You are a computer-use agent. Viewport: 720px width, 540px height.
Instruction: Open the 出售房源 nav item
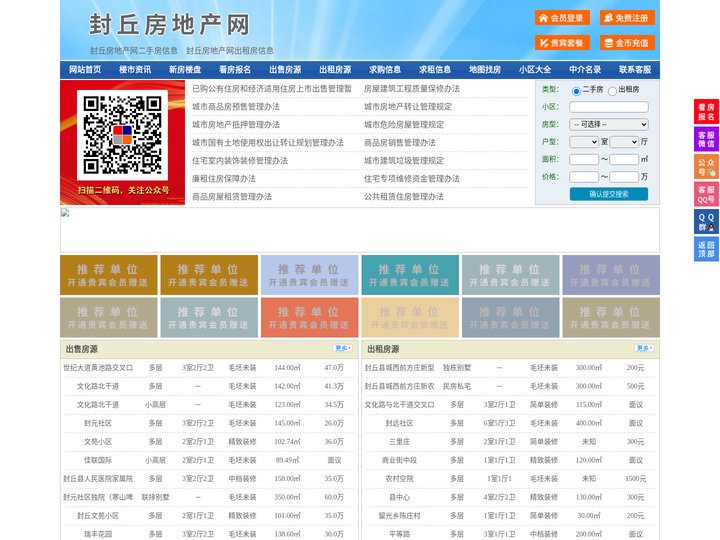285,70
